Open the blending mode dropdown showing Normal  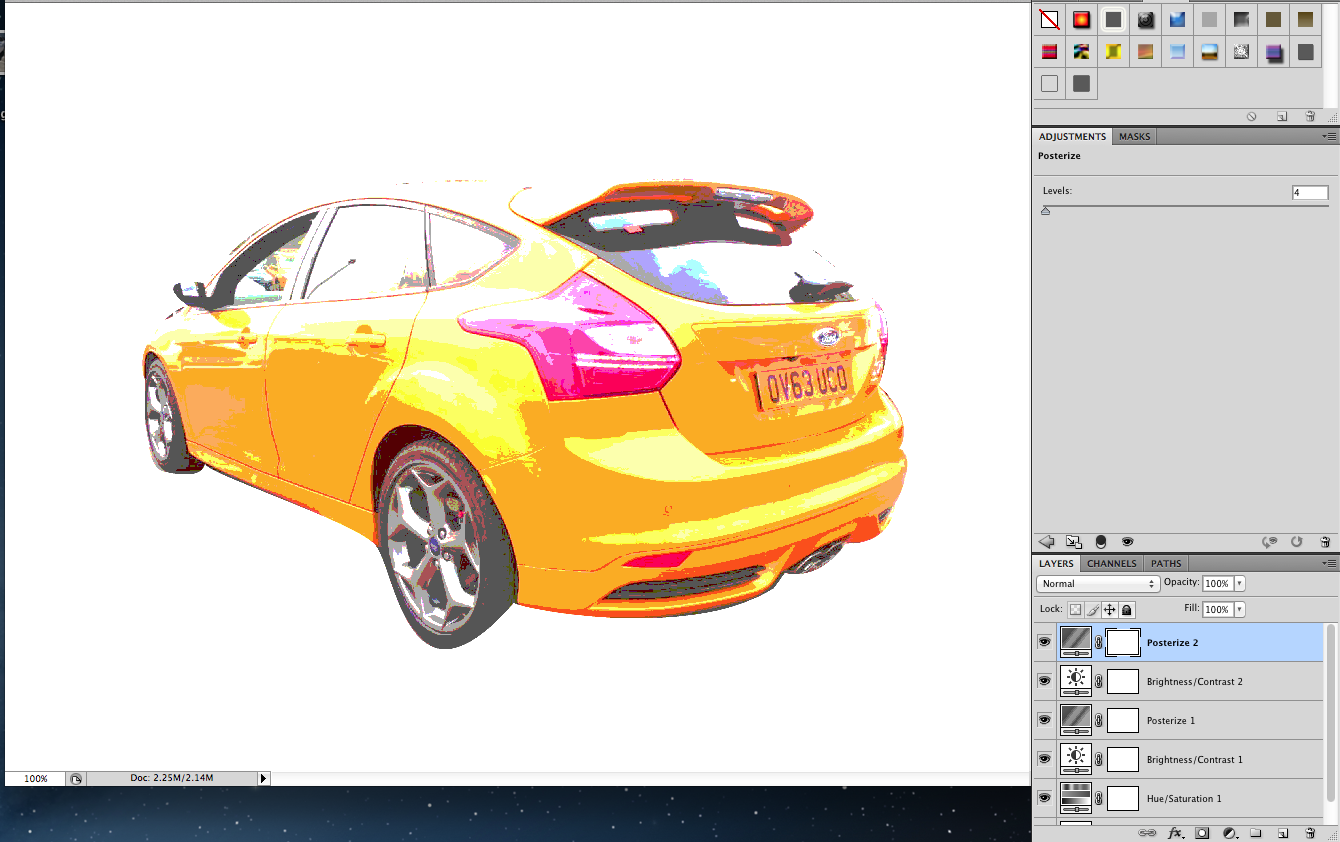(x=1097, y=583)
